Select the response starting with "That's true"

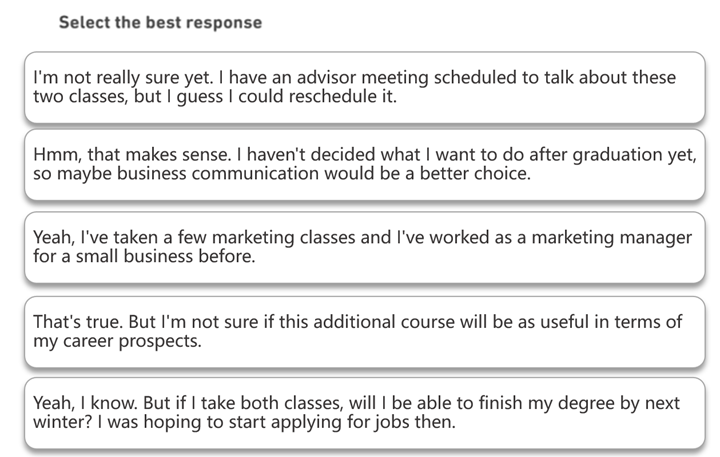tap(365, 332)
